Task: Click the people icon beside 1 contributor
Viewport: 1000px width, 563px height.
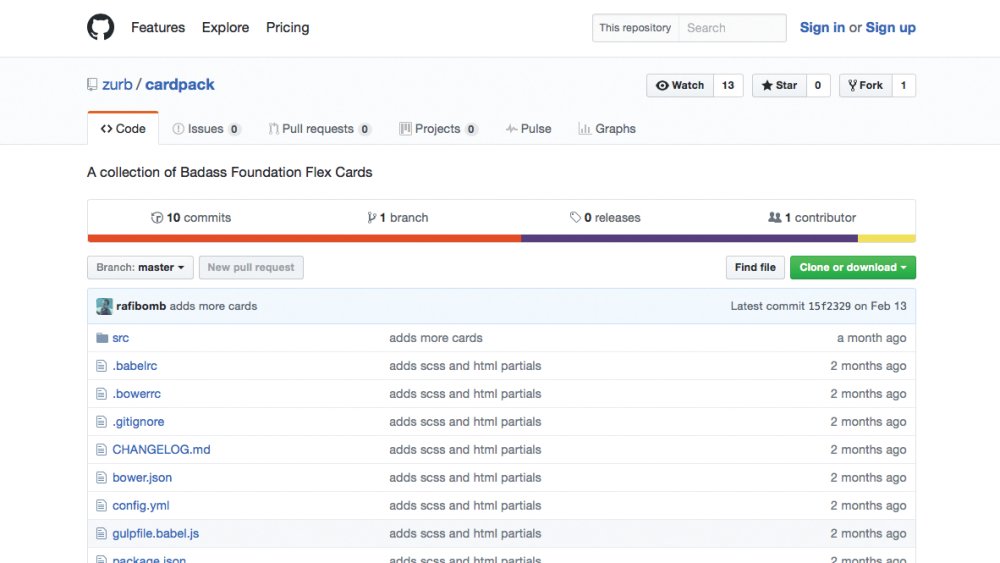Action: tap(774, 217)
